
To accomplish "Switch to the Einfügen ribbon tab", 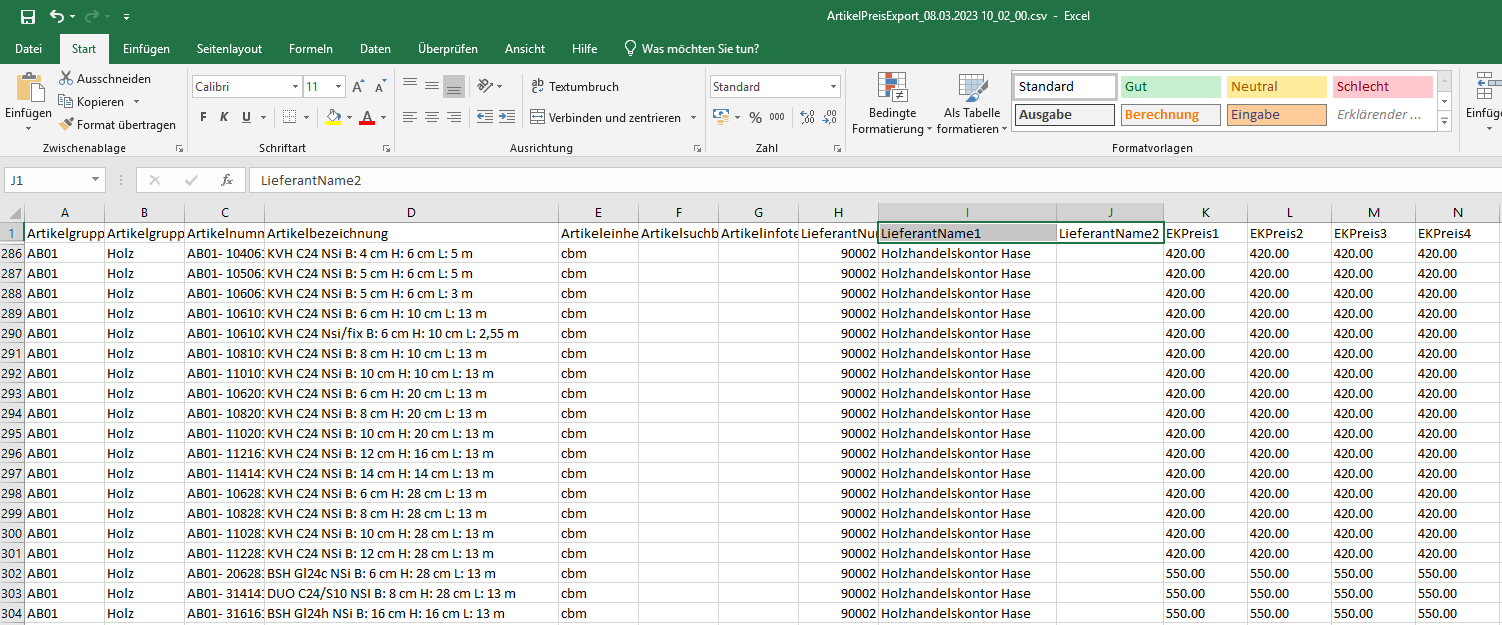I will click(x=146, y=48).
